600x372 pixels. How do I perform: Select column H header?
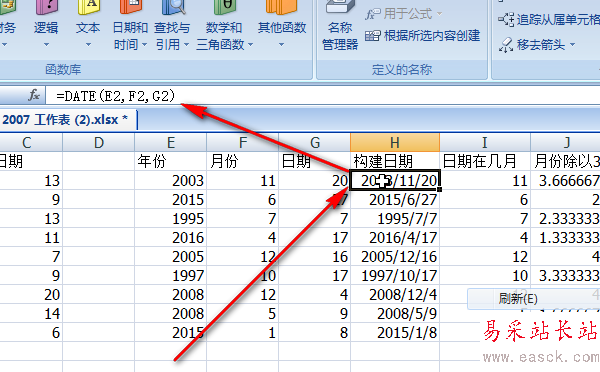pos(395,143)
